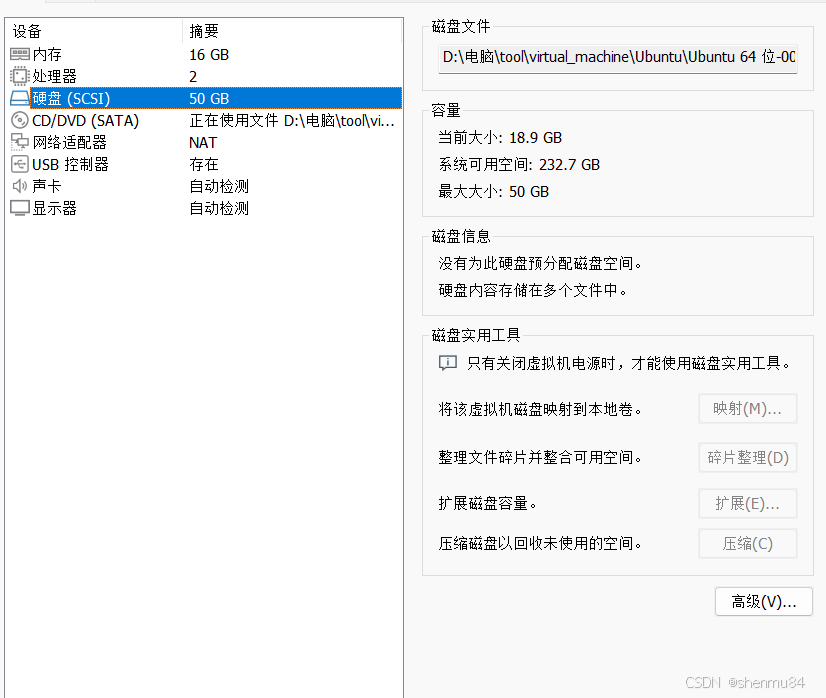Click the hard disk (SCSI) icon

point(19,99)
